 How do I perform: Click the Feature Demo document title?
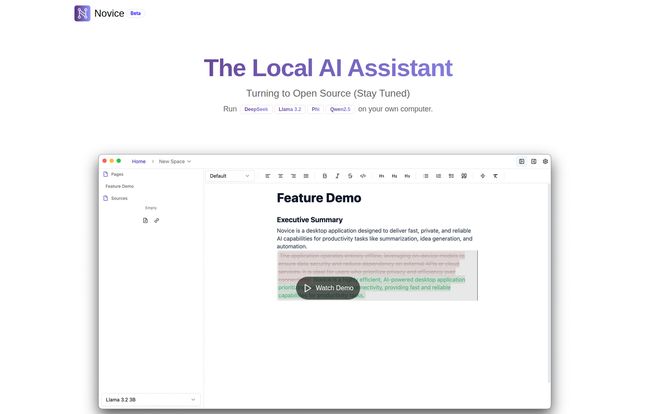319,198
